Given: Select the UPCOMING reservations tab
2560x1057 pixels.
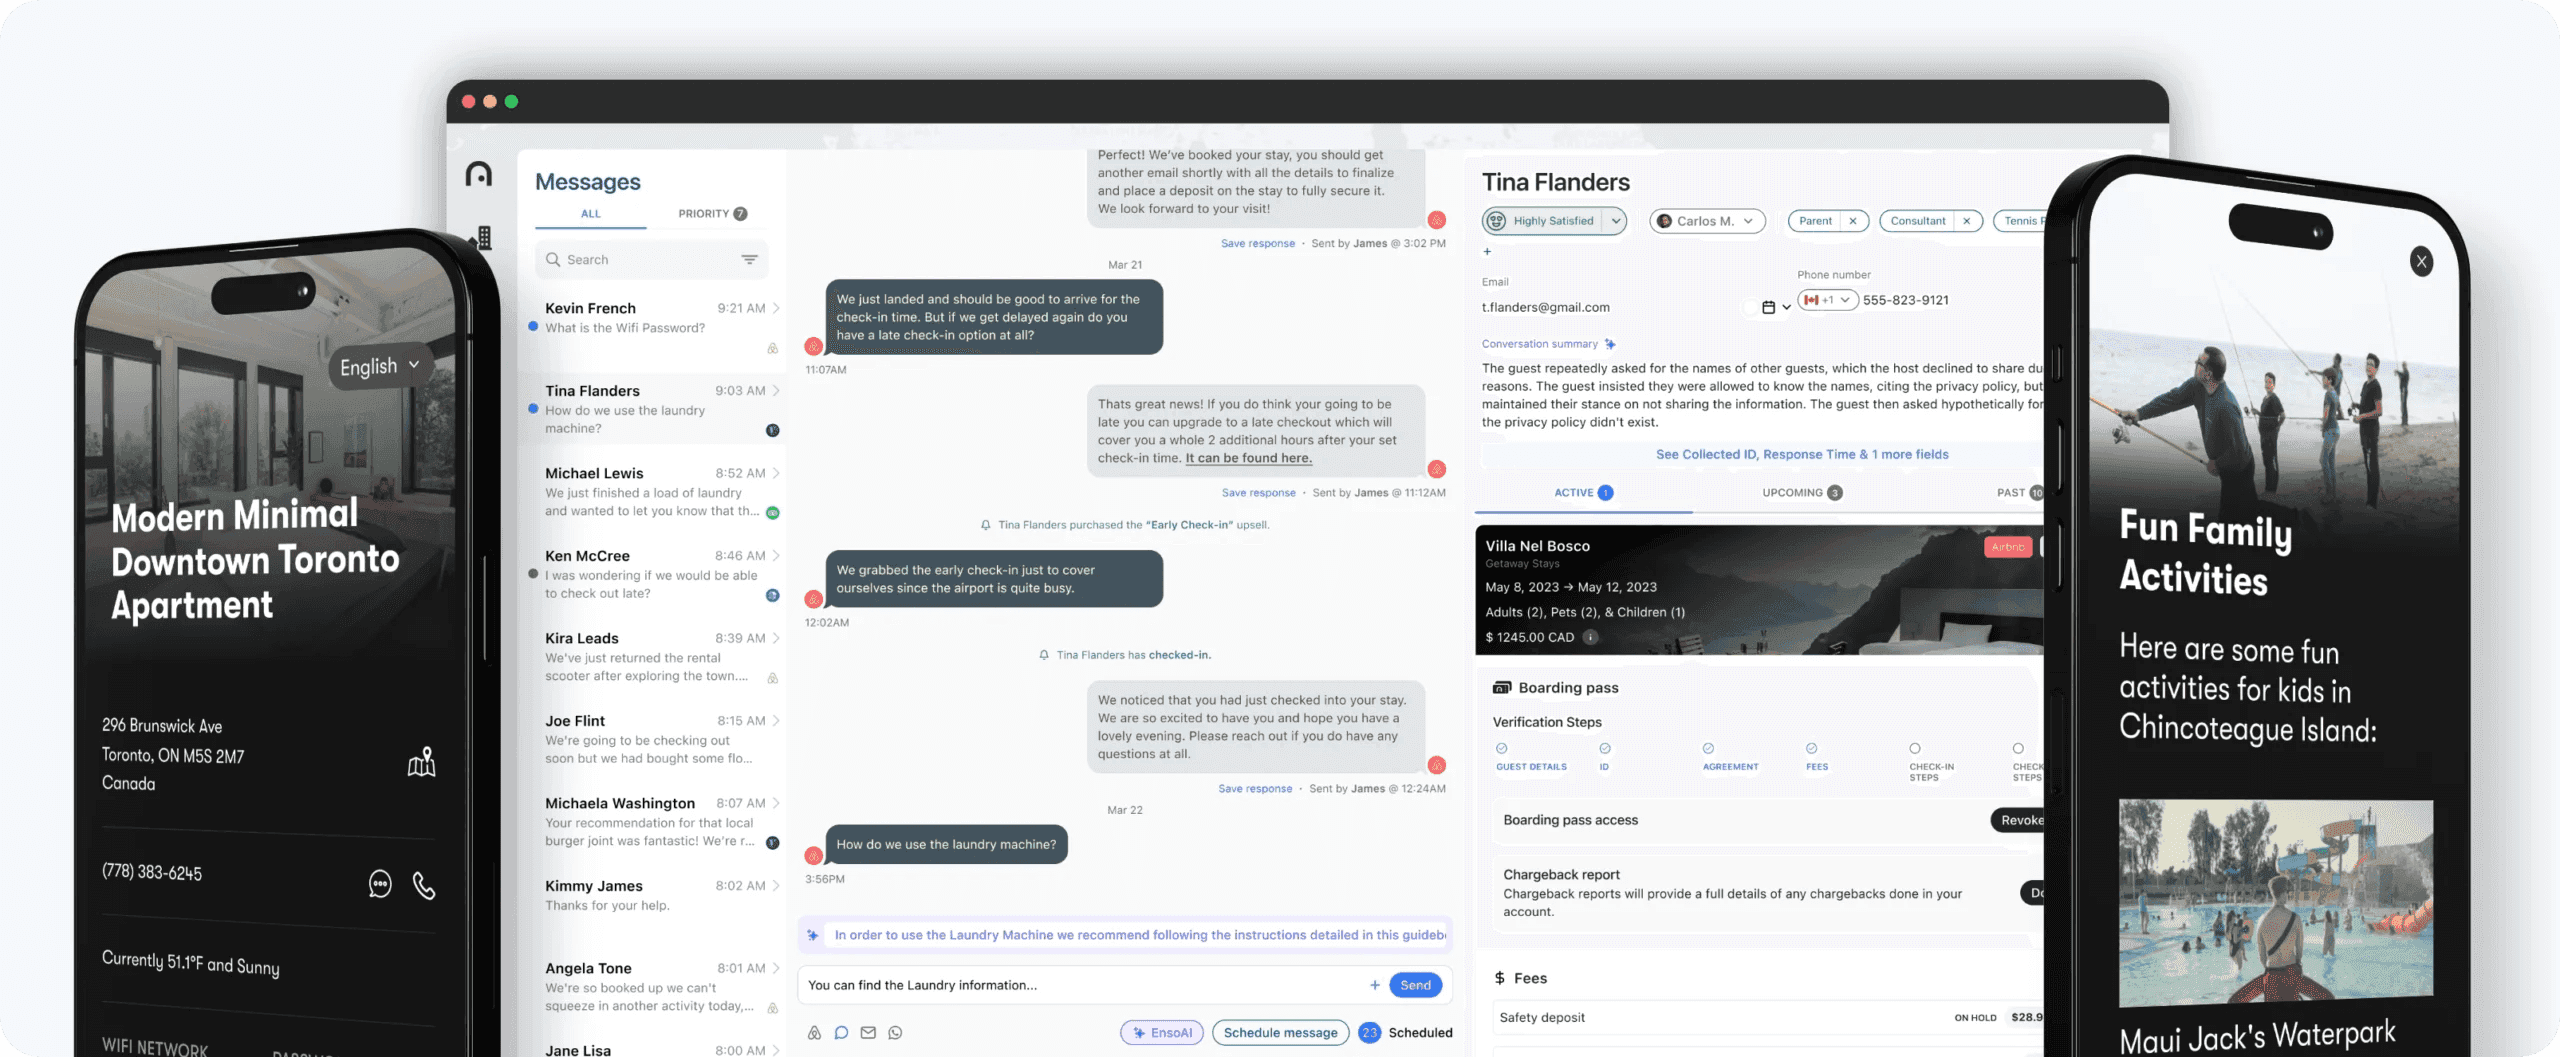Looking at the screenshot, I should pyautogui.click(x=1802, y=493).
